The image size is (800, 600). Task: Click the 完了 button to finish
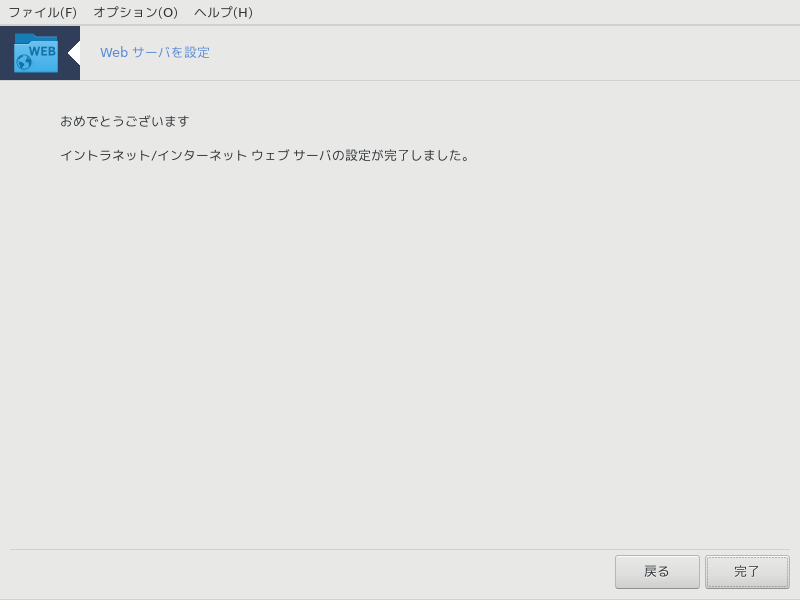tap(747, 572)
